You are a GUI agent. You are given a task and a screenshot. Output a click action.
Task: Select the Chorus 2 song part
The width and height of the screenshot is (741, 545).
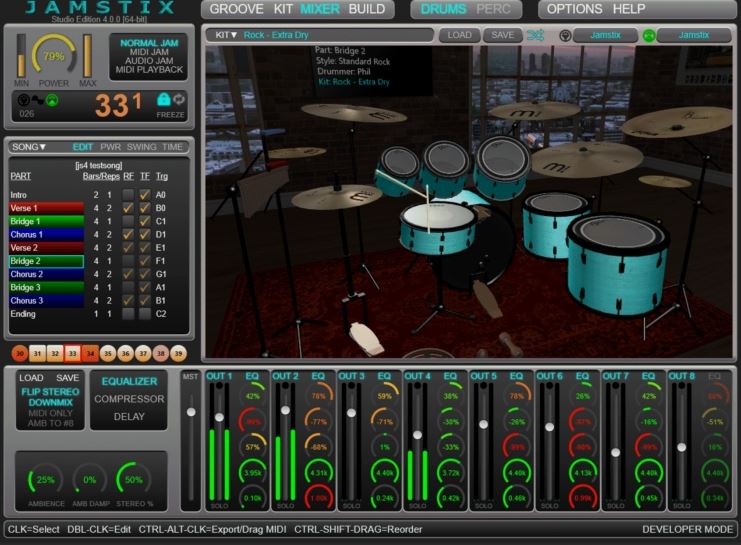click(x=46, y=274)
